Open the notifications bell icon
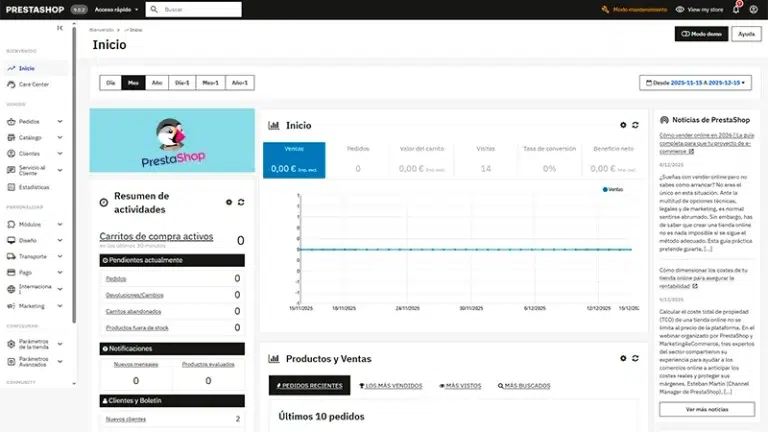Viewport: 768px width, 432px height. 737,9
